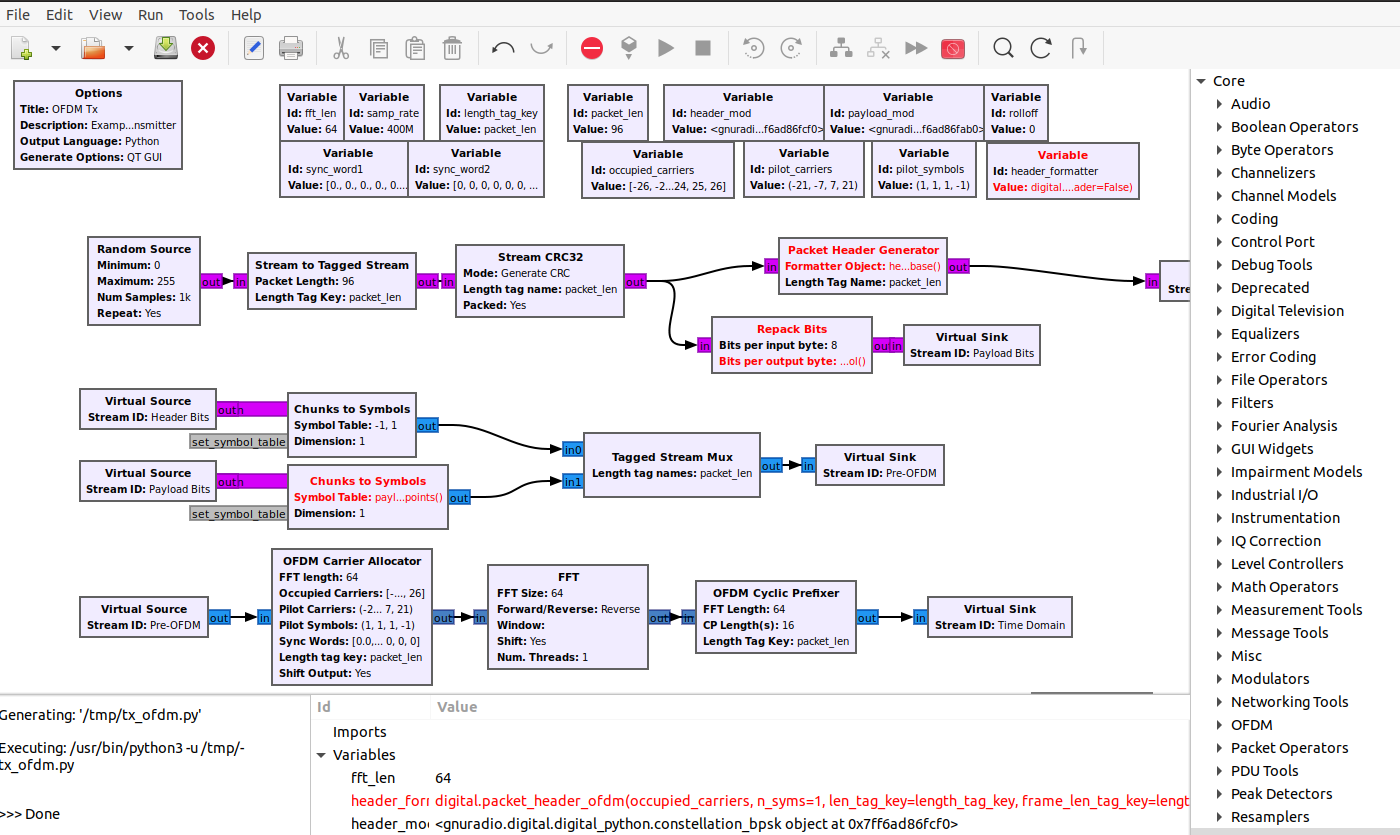The width and height of the screenshot is (1400, 835).
Task: Reload the block library
Action: pos(1040,47)
